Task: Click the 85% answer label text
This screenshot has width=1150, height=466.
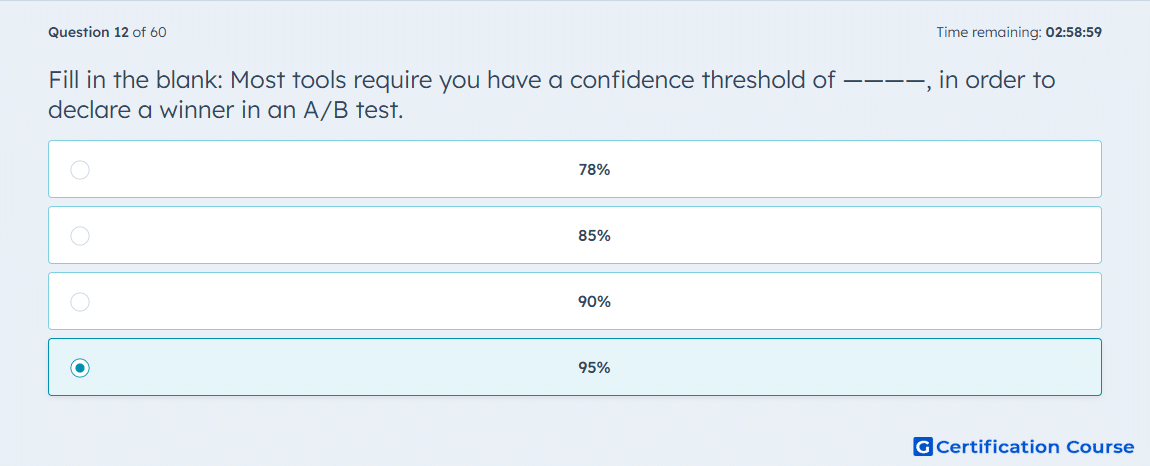Action: pyautogui.click(x=594, y=236)
